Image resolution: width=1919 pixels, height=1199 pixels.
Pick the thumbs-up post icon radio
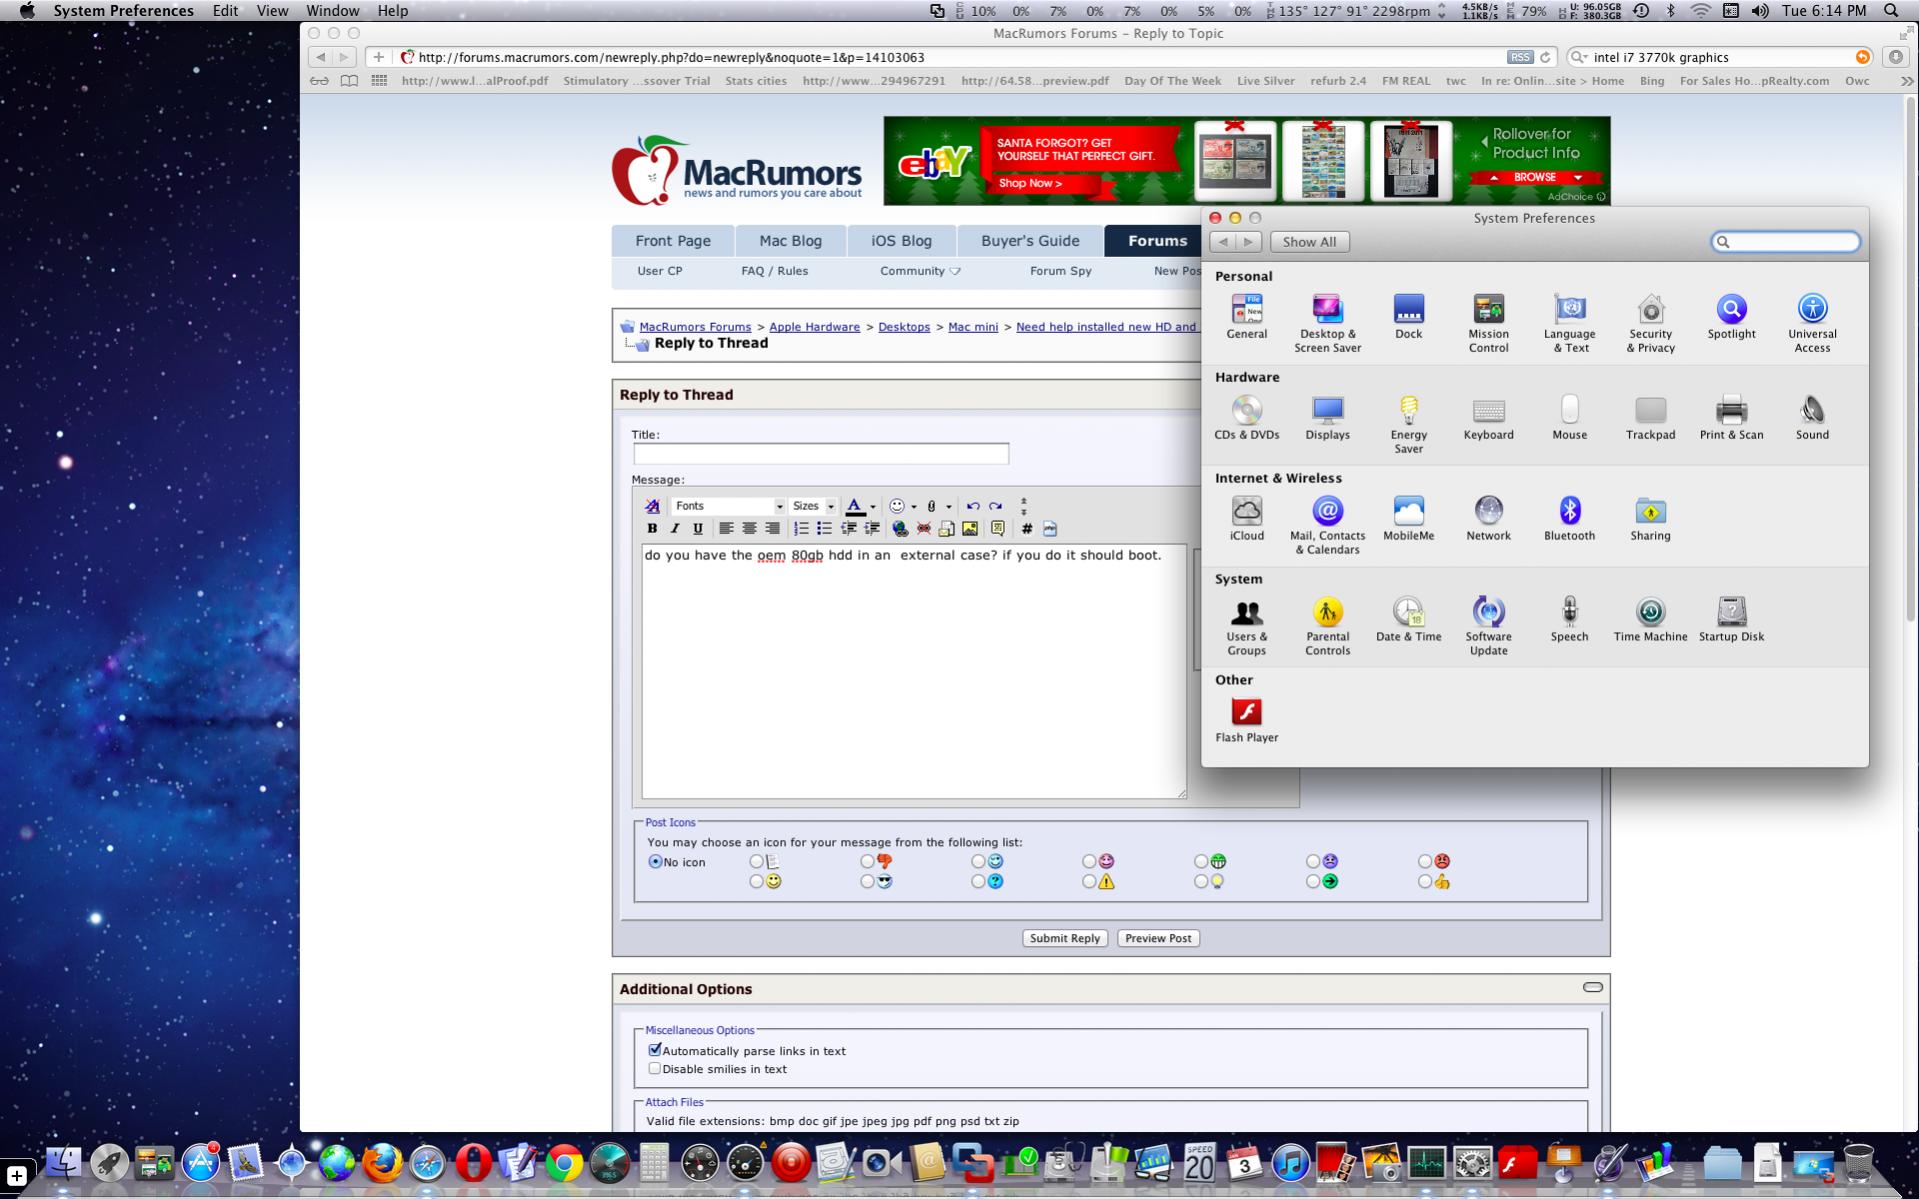[x=1425, y=881]
